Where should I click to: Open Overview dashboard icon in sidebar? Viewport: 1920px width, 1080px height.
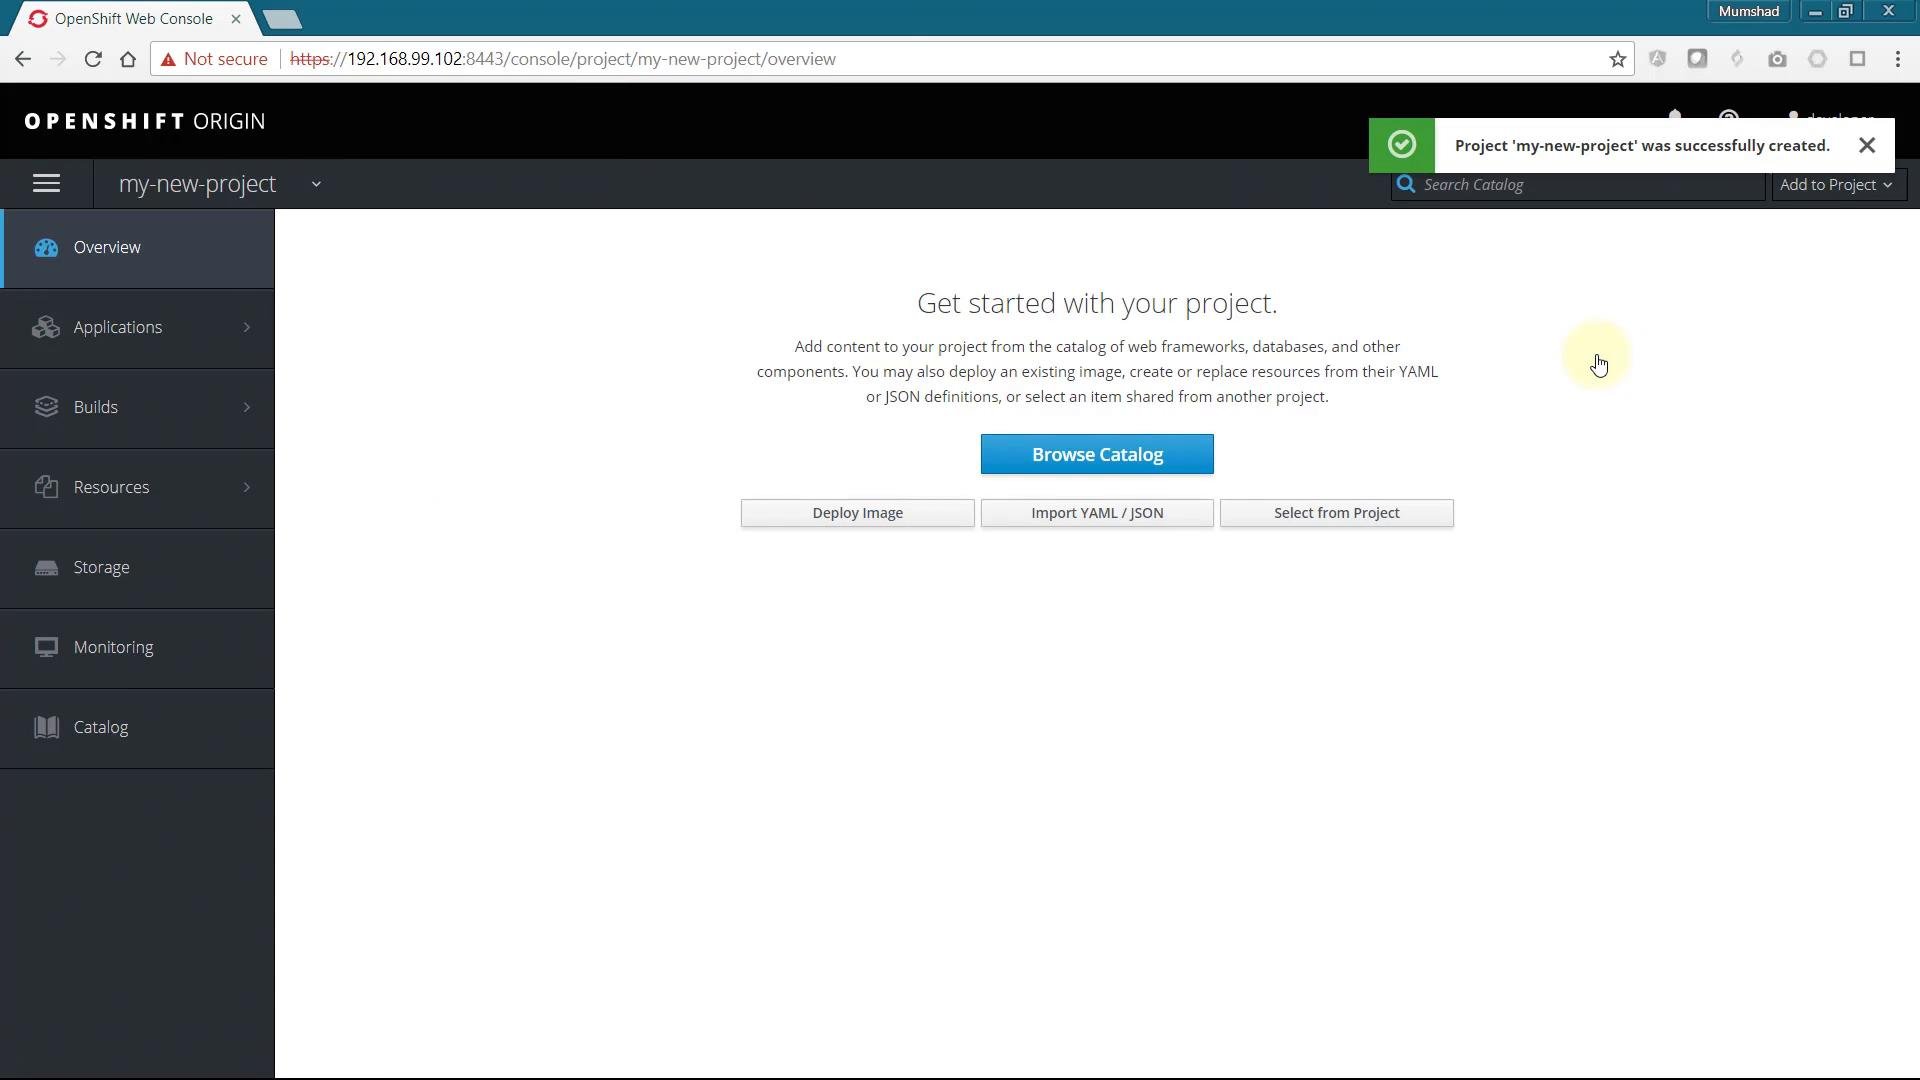(46, 248)
